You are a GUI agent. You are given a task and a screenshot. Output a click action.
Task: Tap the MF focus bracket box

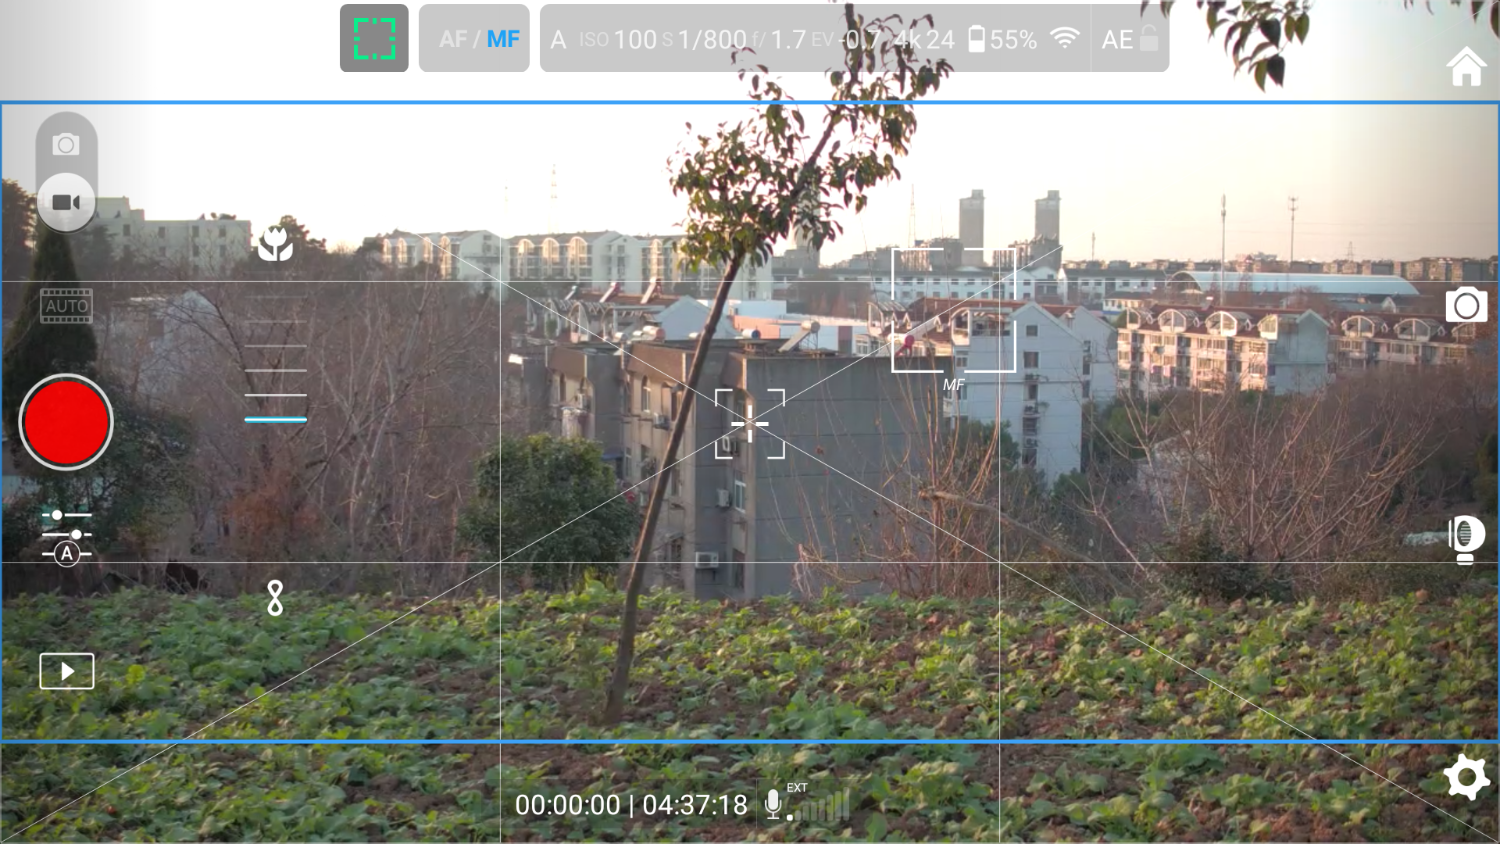tap(953, 310)
